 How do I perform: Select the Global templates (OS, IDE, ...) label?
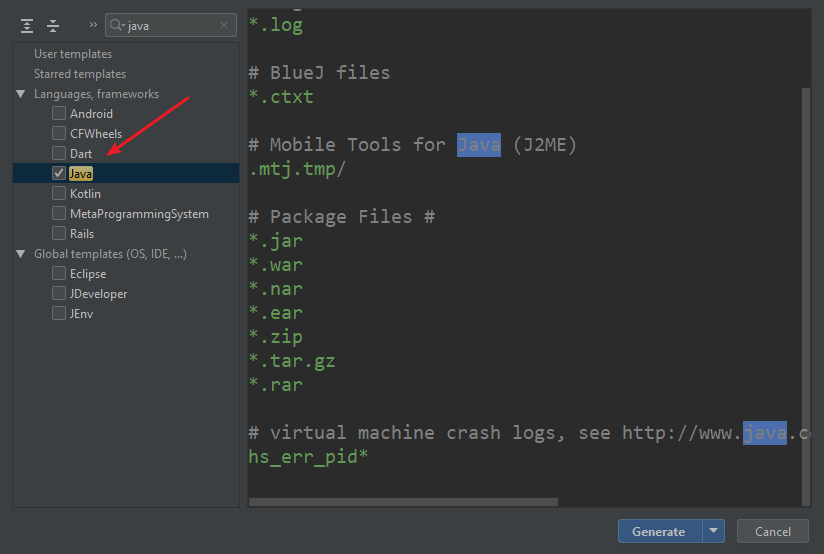pos(110,254)
